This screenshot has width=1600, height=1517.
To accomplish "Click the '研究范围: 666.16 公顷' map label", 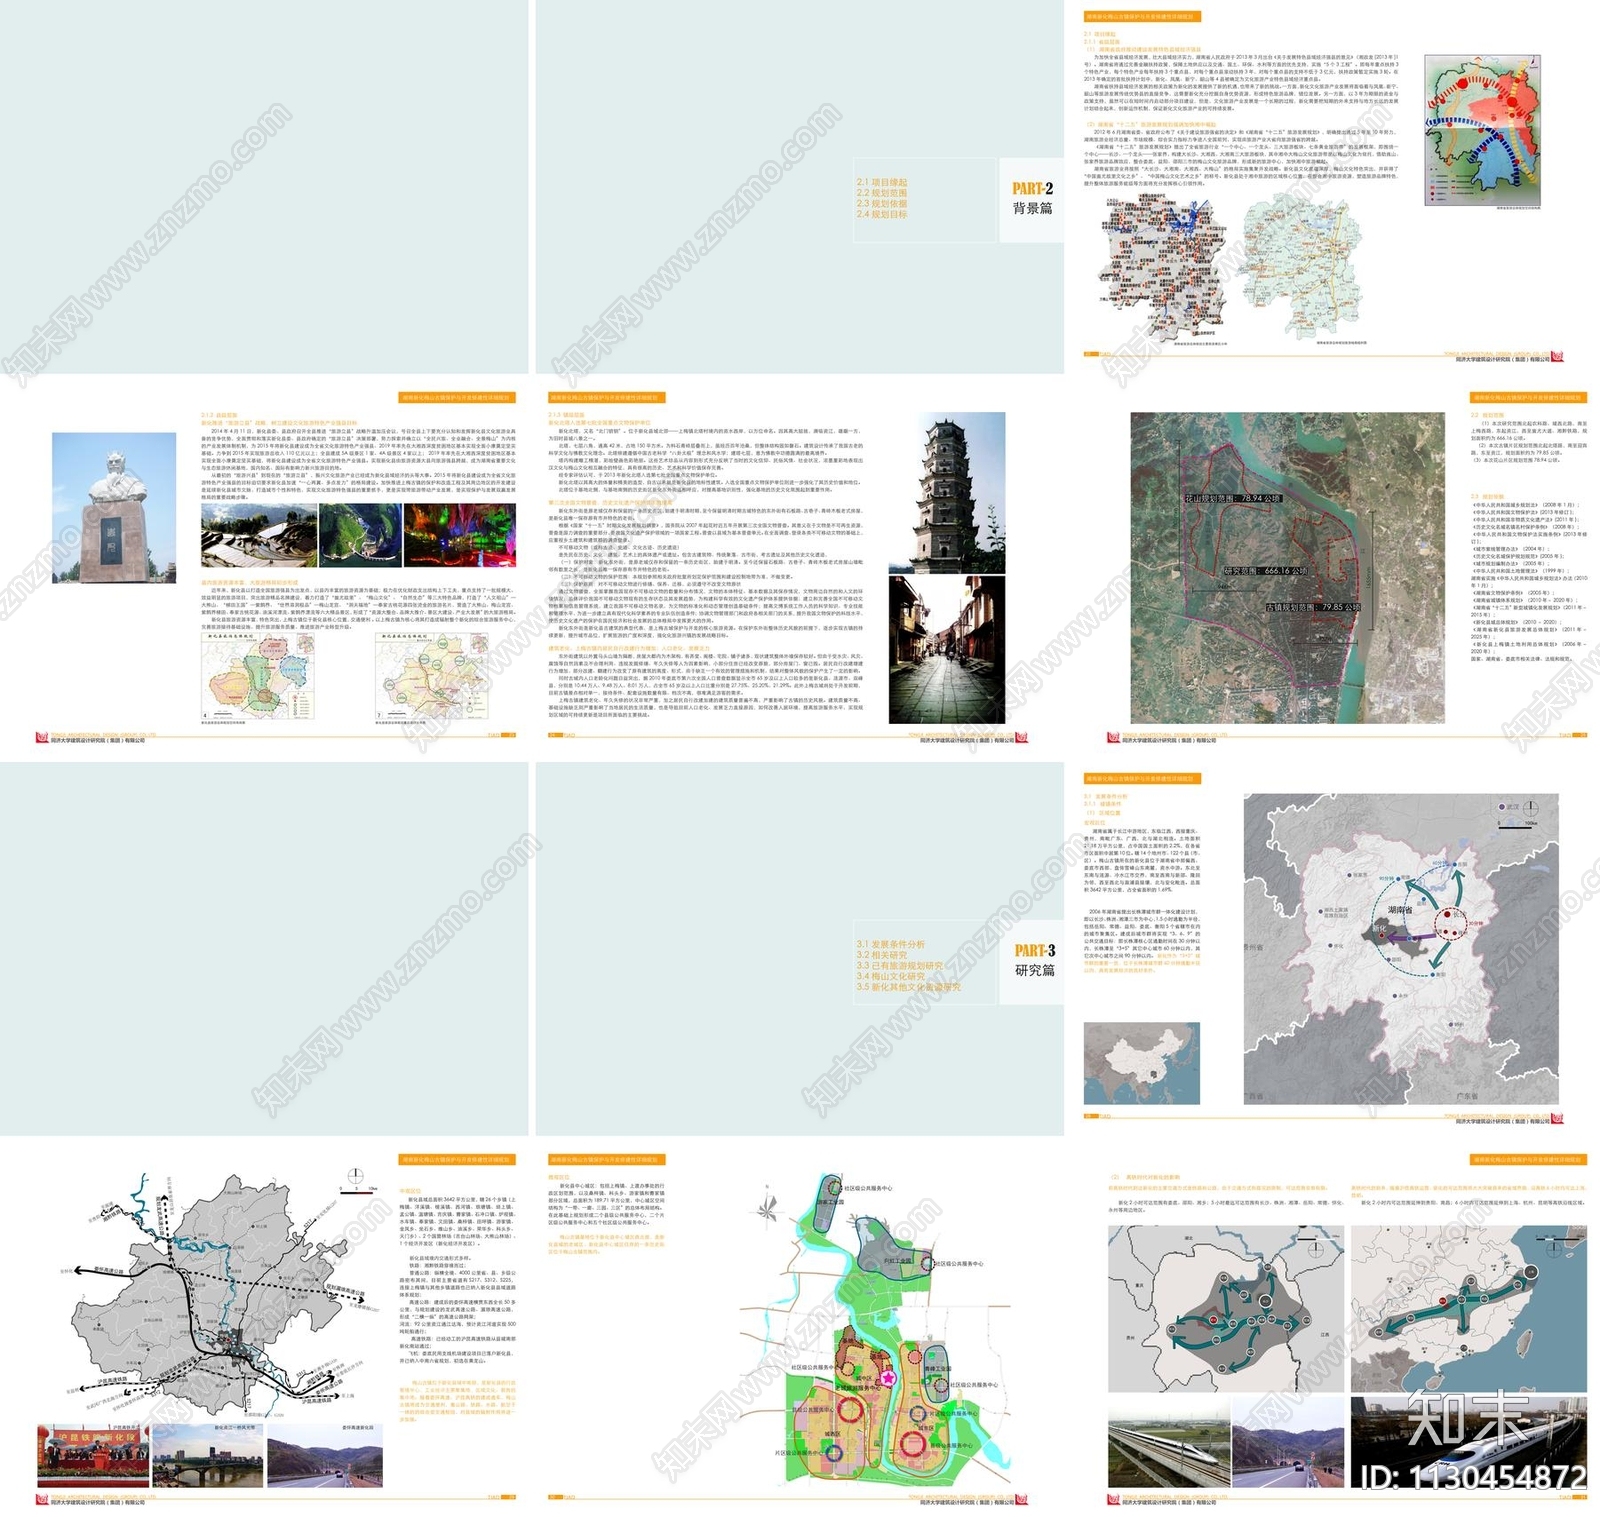I will click(1264, 571).
